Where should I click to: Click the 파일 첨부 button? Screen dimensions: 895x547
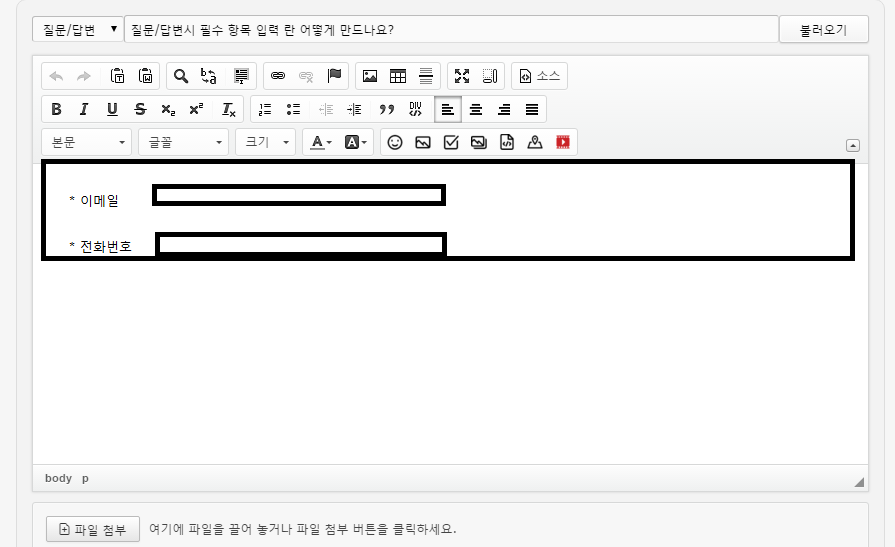pyautogui.click(x=93, y=529)
